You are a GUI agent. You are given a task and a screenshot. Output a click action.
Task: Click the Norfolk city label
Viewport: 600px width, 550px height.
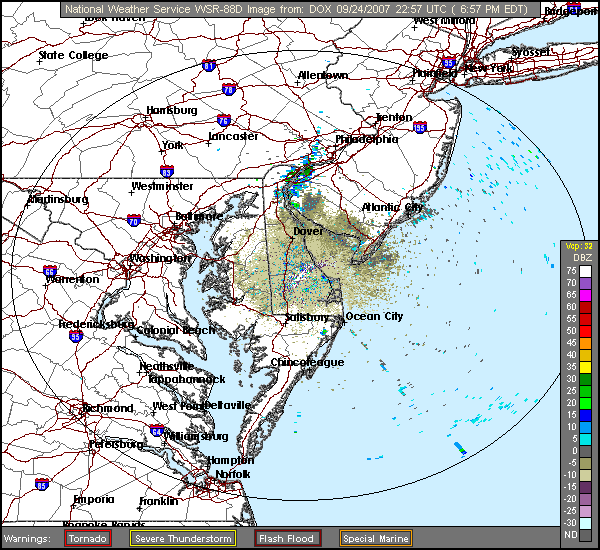click(x=233, y=474)
